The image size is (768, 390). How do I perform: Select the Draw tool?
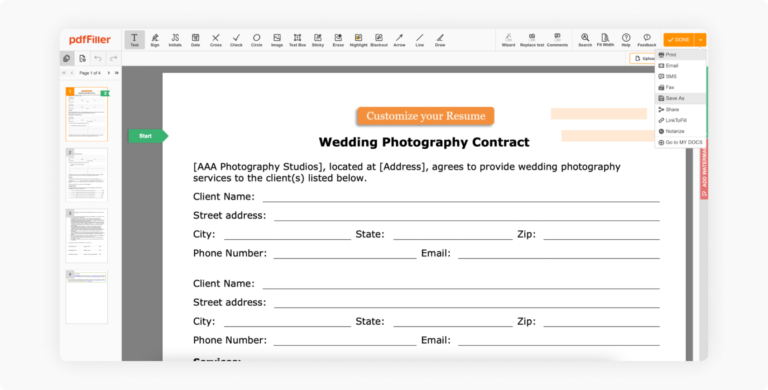tap(440, 40)
